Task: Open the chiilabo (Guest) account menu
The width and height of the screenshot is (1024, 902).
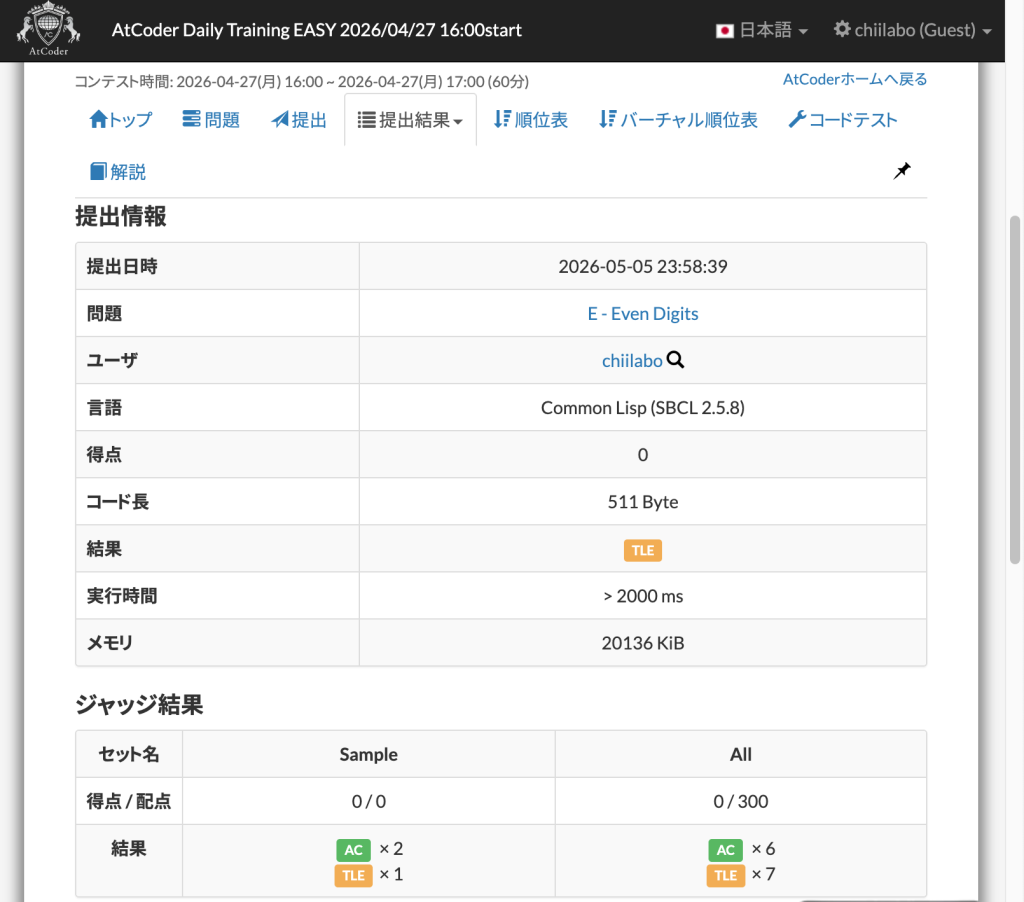Action: click(912, 30)
